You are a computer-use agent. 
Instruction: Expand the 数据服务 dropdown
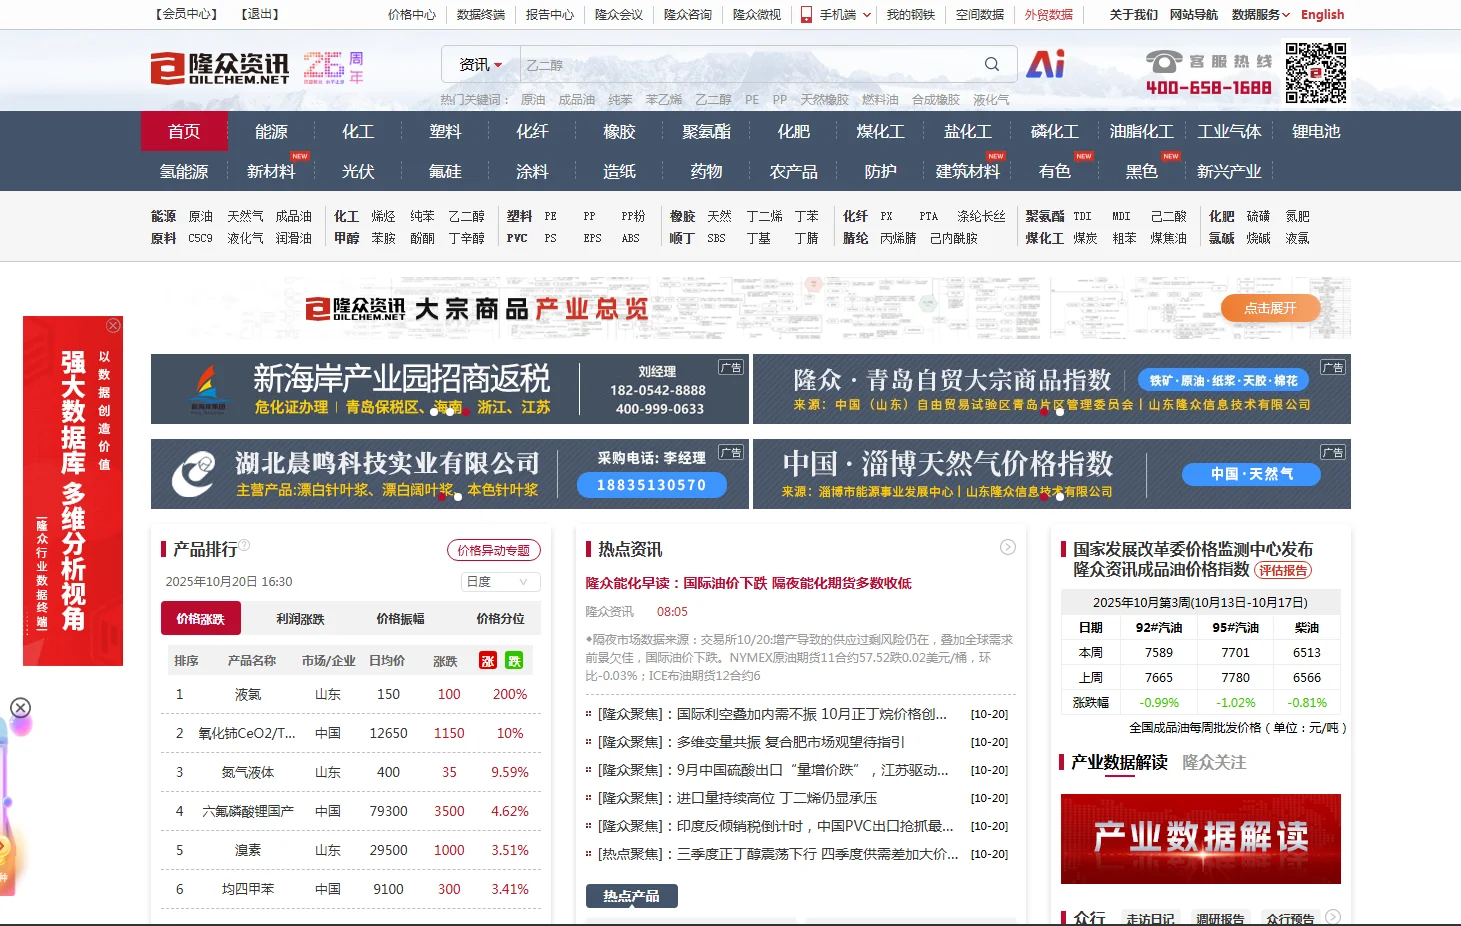(x=1261, y=14)
